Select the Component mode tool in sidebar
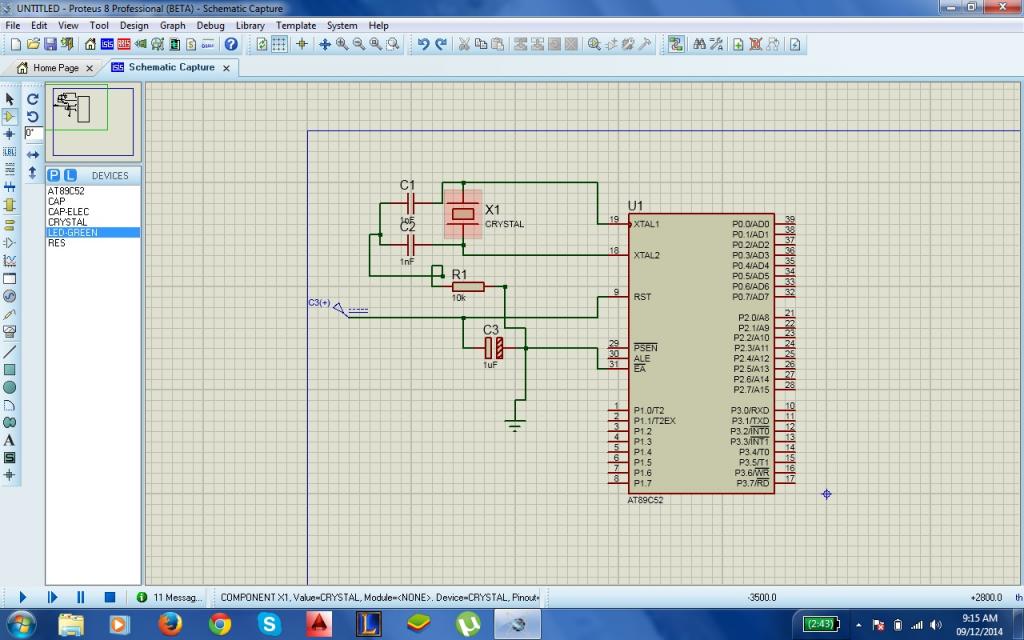Screen dimensions: 1024x640 point(9,116)
